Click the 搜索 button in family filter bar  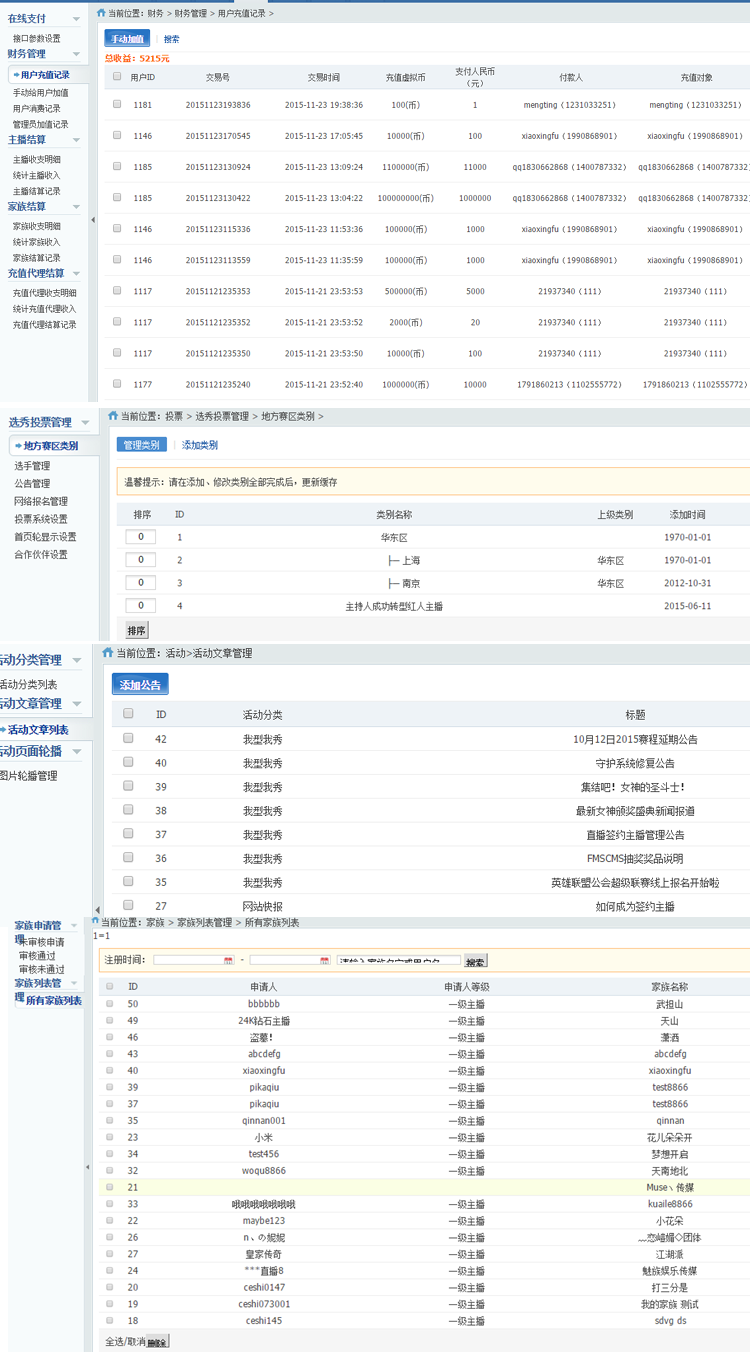[475, 961]
